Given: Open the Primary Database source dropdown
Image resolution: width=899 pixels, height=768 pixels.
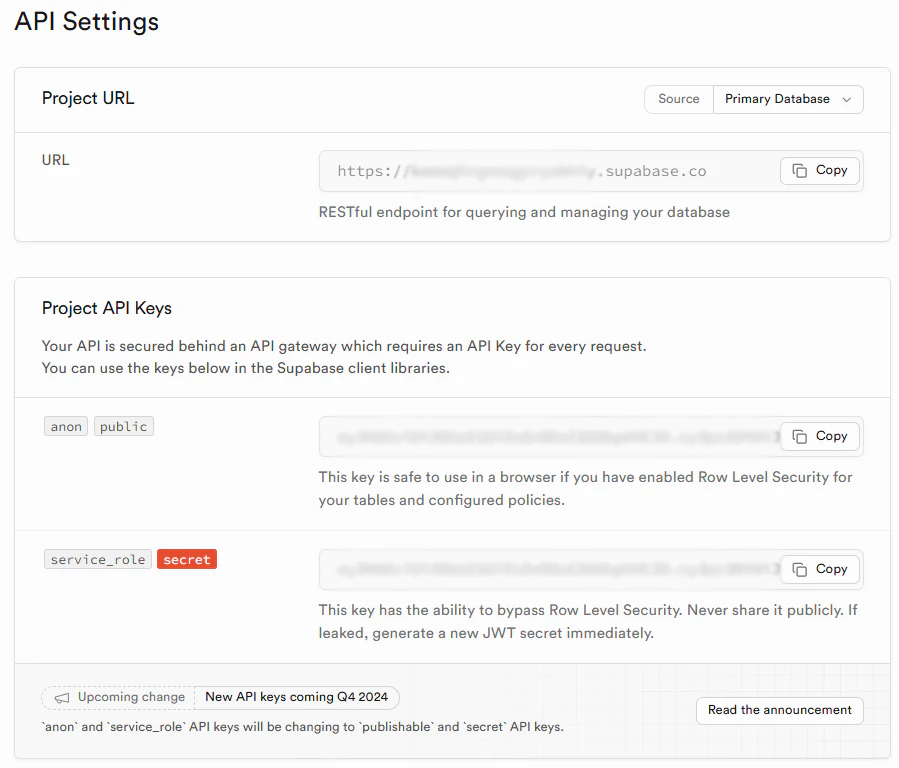Looking at the screenshot, I should coord(788,99).
